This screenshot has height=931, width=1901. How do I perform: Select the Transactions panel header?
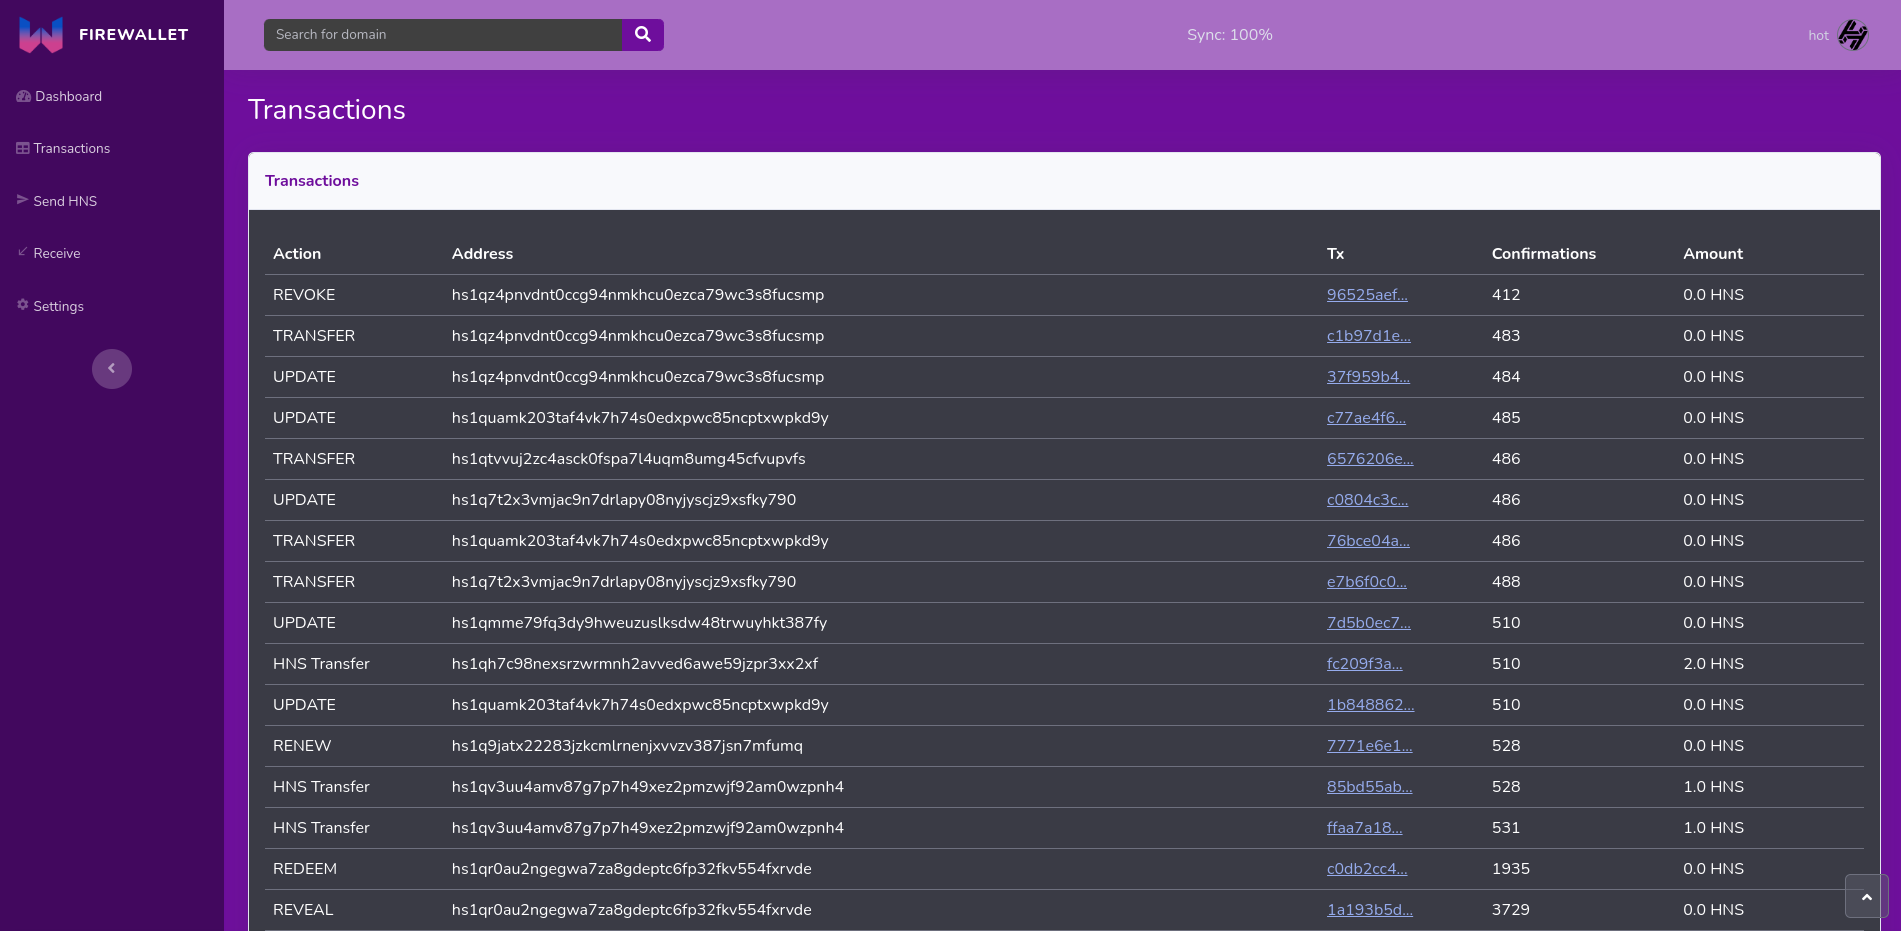coord(311,180)
